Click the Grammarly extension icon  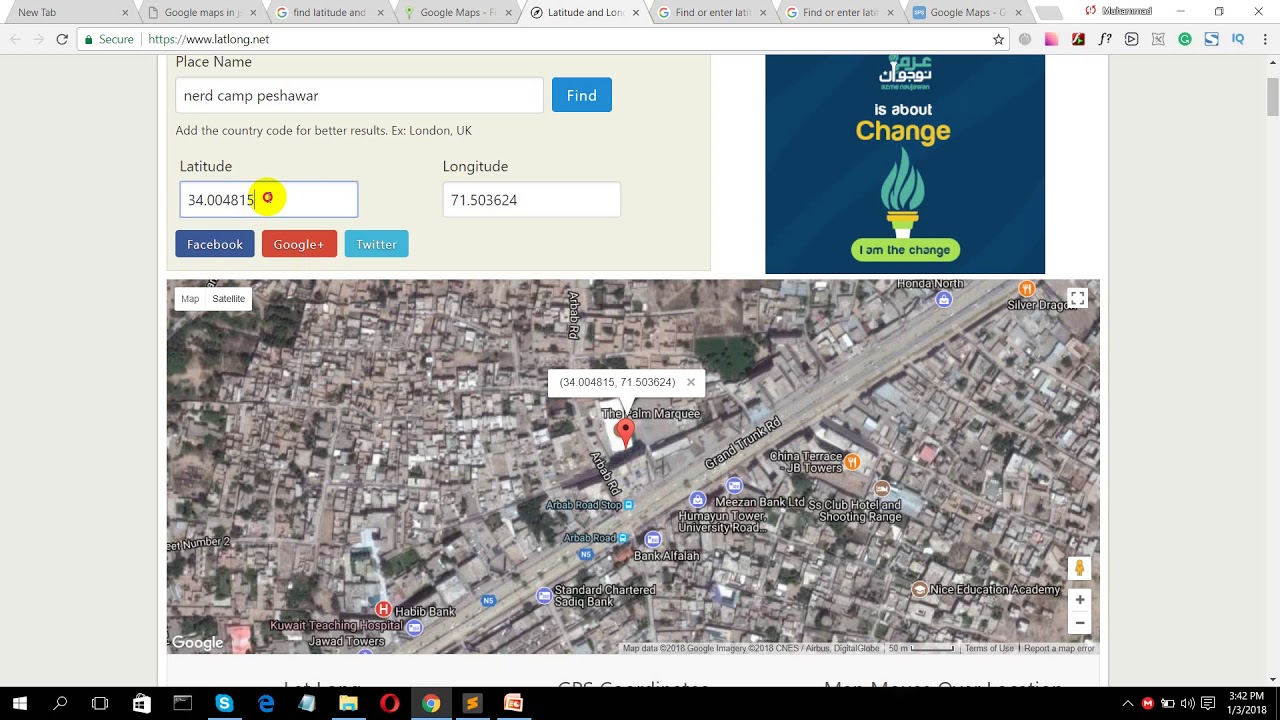tap(1185, 39)
